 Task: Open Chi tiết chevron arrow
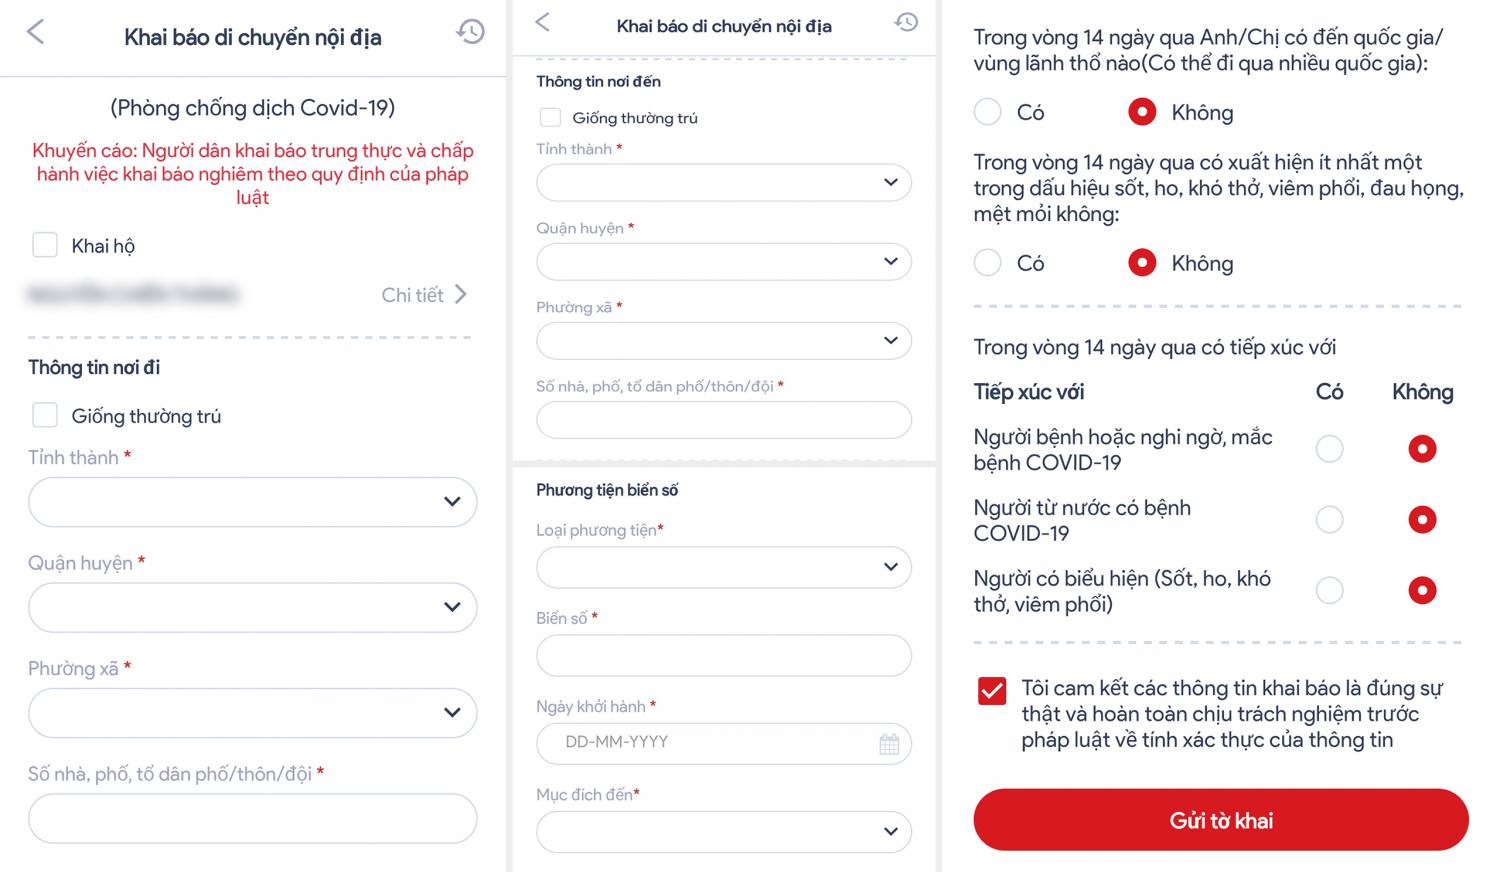click(x=461, y=294)
